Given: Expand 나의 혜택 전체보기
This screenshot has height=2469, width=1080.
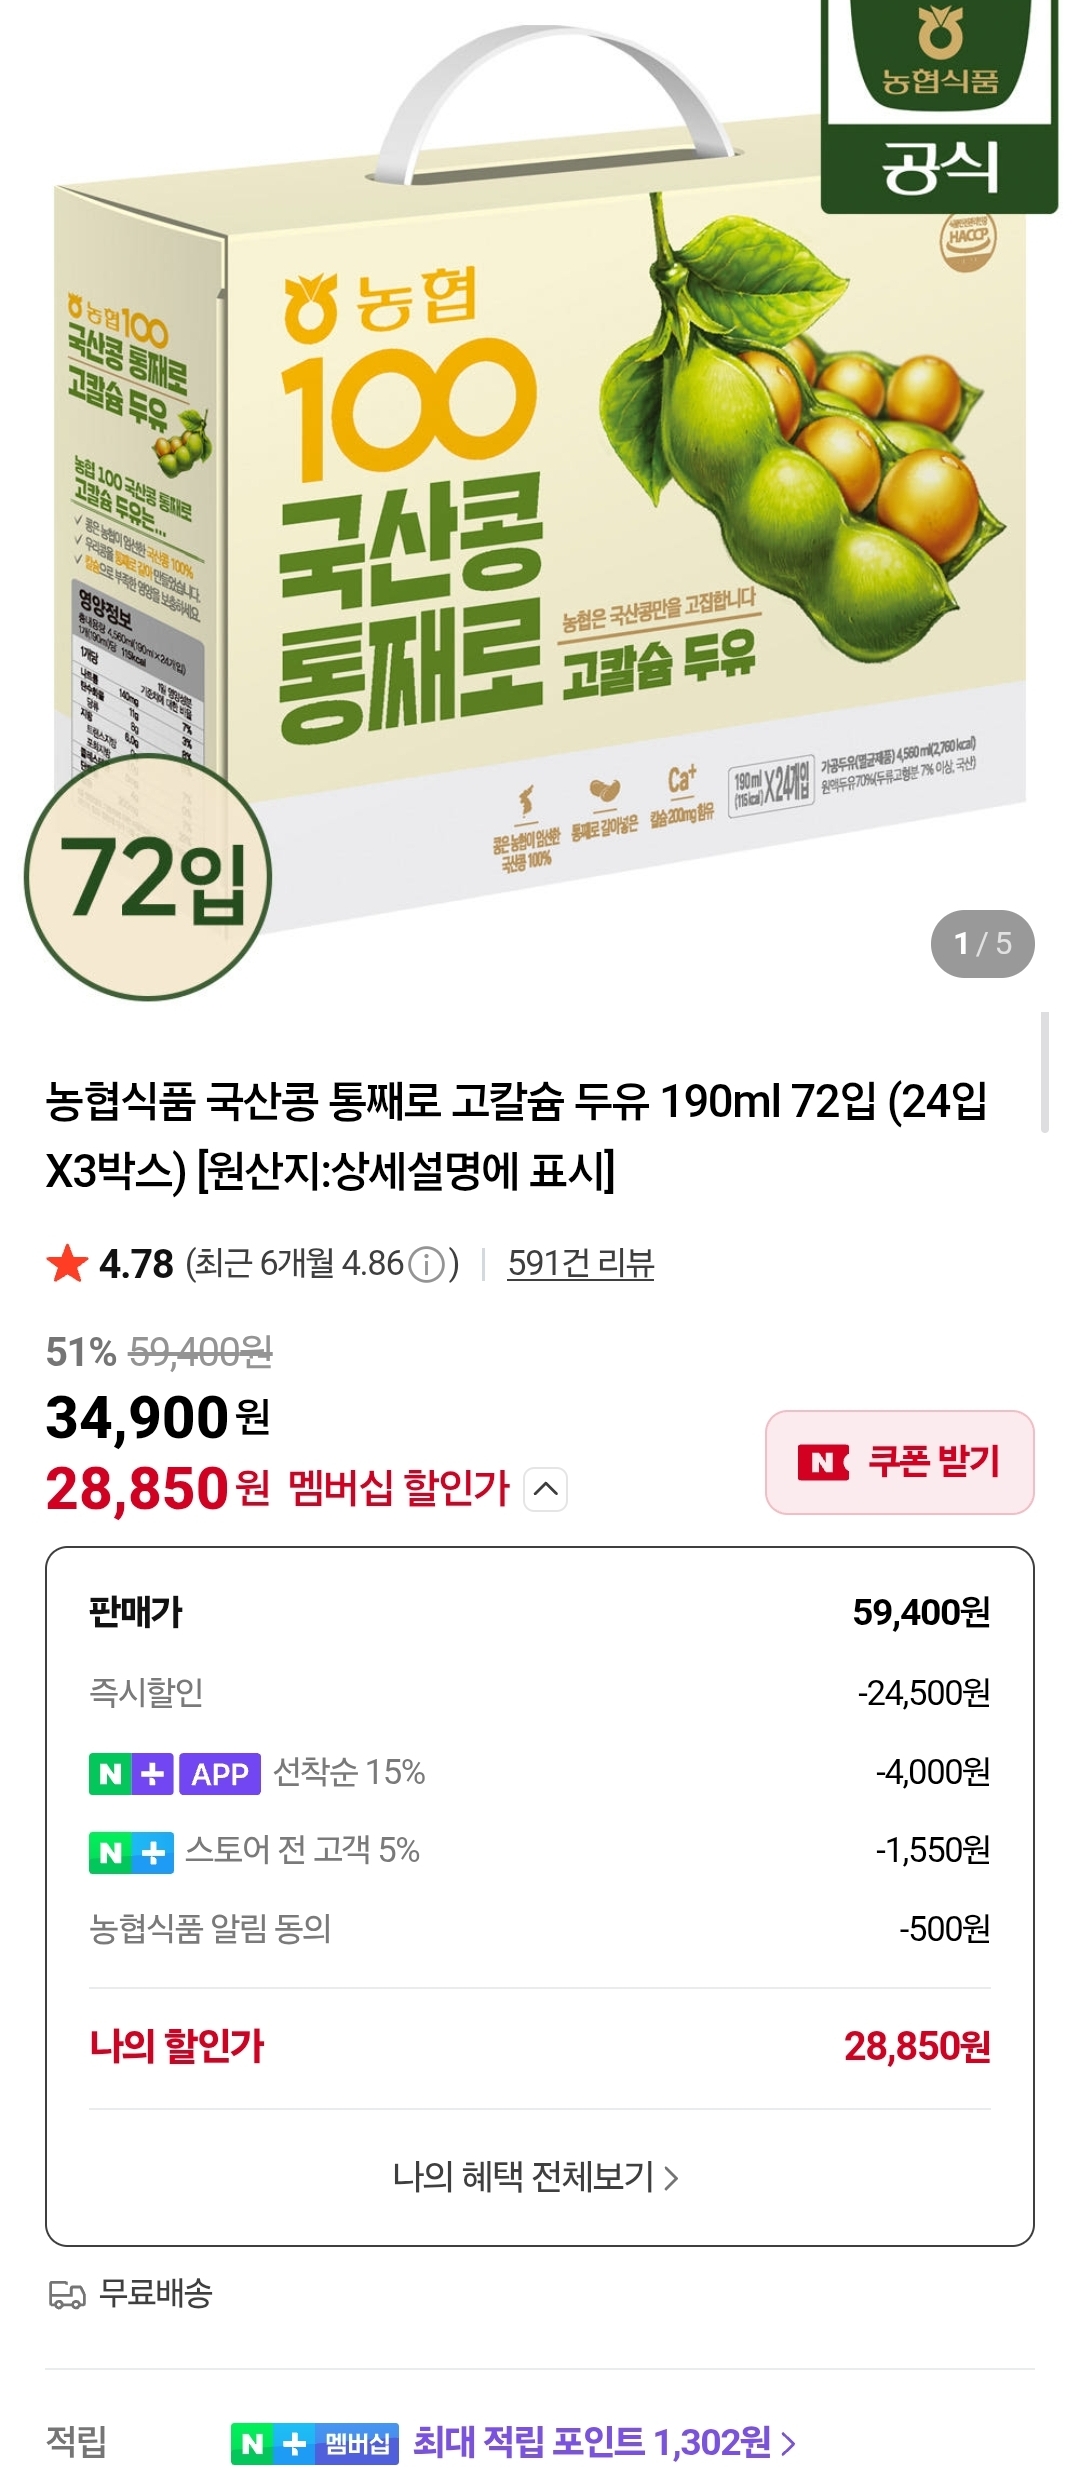Looking at the screenshot, I should coord(536,2177).
